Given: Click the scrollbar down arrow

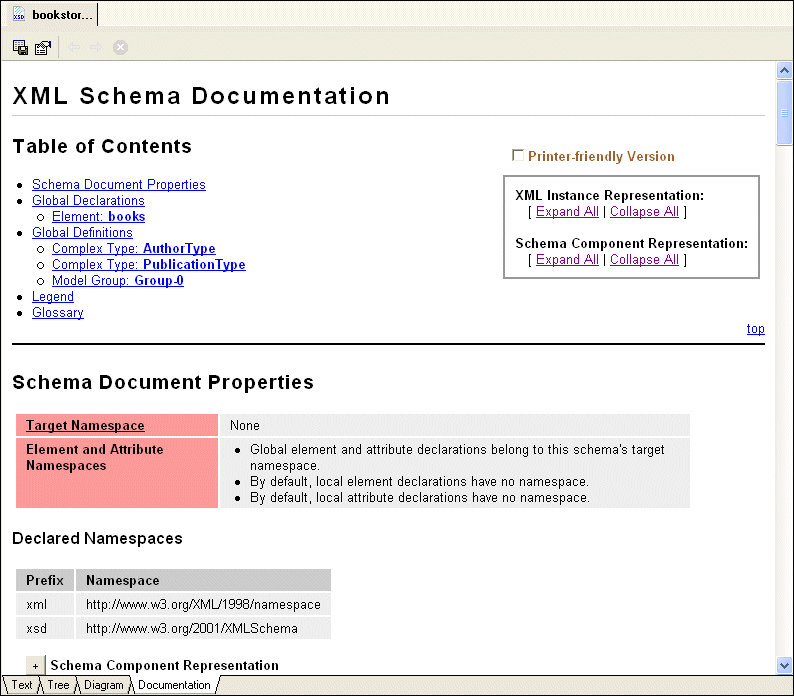Looking at the screenshot, I should pos(784,665).
